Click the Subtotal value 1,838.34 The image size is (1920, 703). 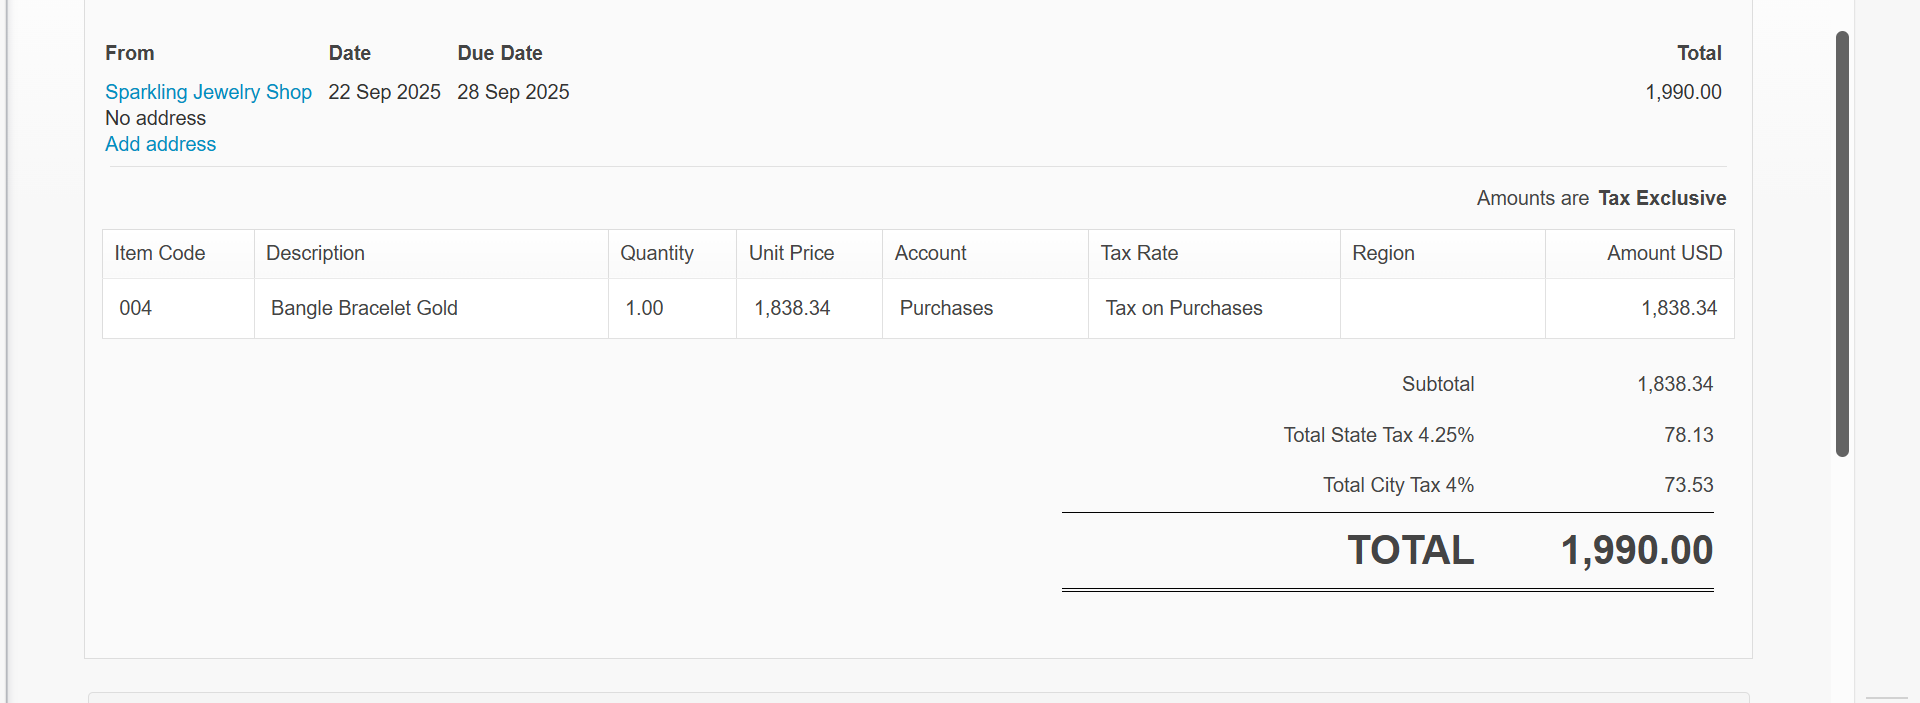1674,384
